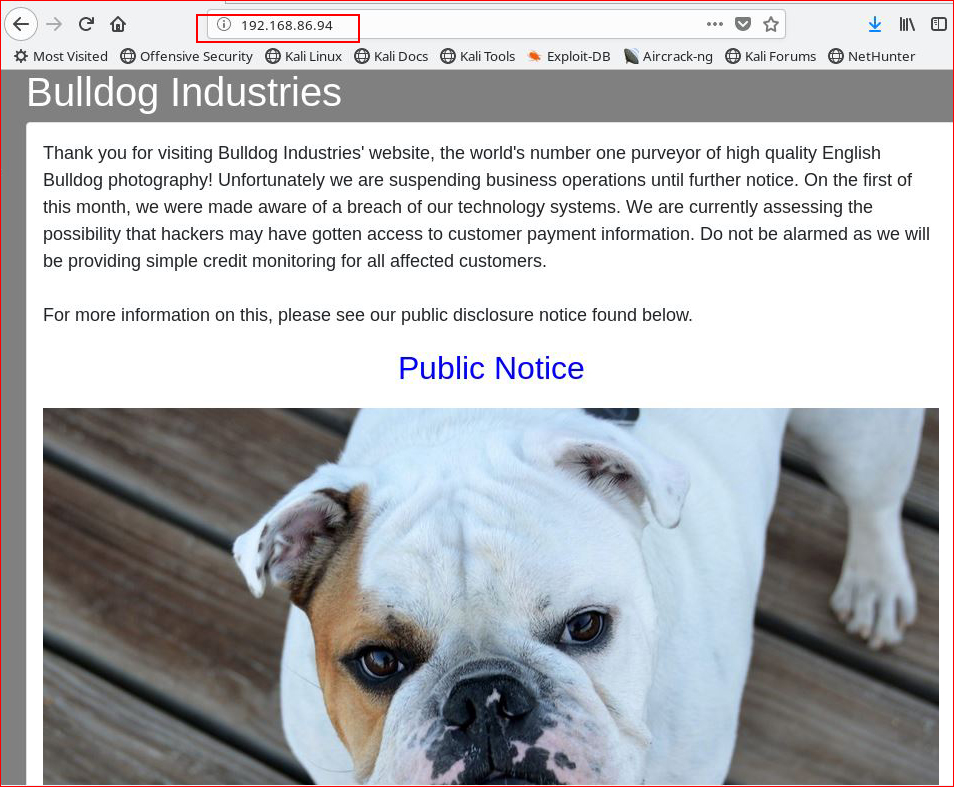Click the Bulldog Industries page heading
The width and height of the screenshot is (954, 787).
click(184, 92)
